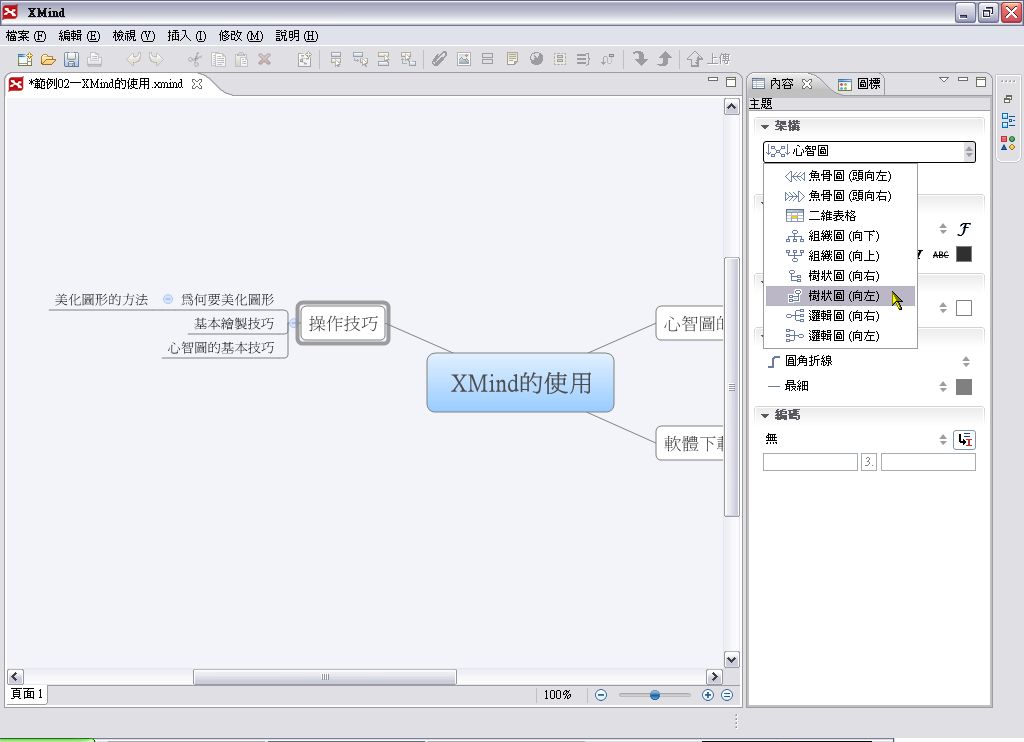The width and height of the screenshot is (1024, 742).
Task: Click the drill down arrow icon
Action: tap(640, 59)
